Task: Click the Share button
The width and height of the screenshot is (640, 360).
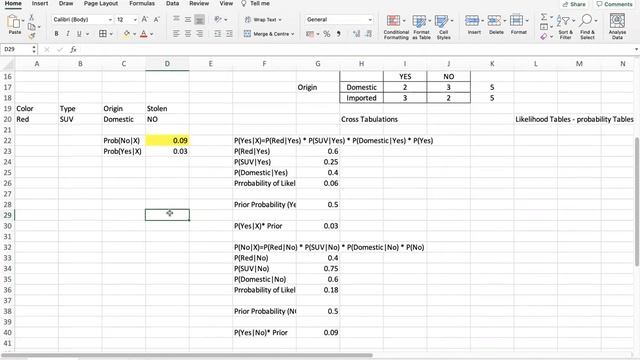Action: tap(574, 4)
